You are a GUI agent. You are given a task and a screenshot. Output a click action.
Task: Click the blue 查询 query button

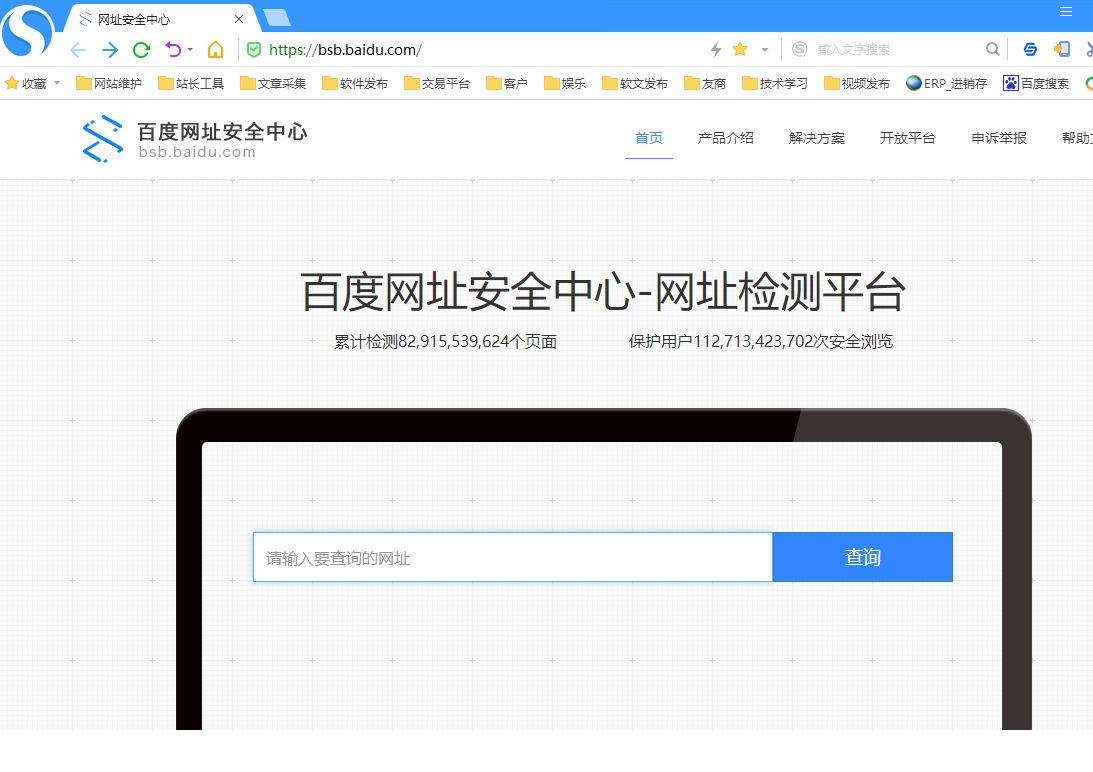point(862,557)
